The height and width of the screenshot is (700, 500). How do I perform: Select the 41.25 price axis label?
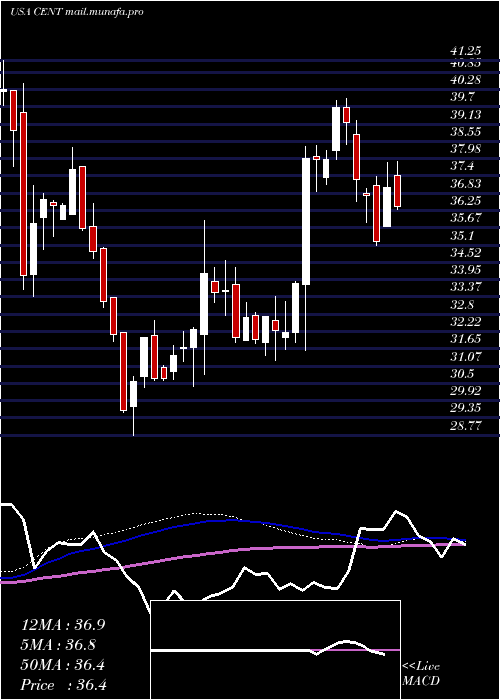[x=465, y=52]
